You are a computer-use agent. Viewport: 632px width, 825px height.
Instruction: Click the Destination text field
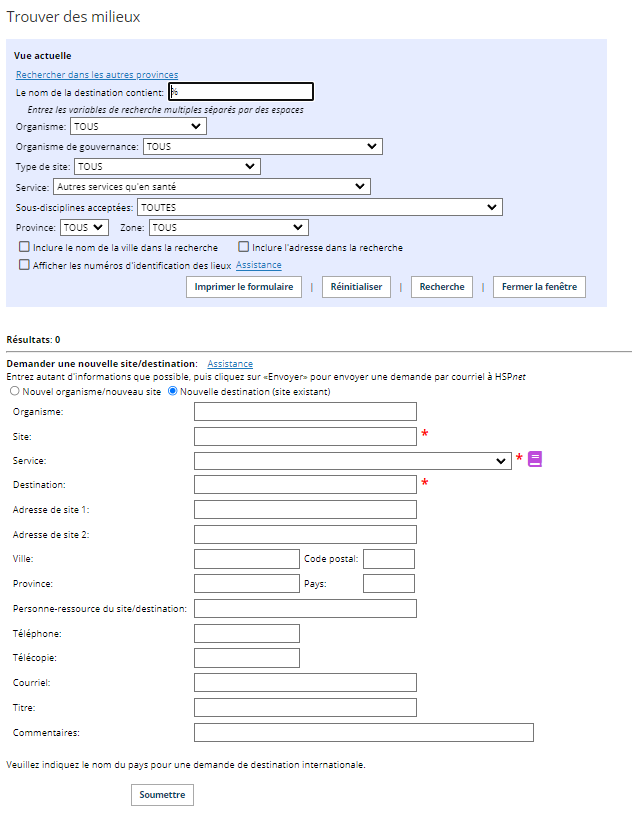305,485
